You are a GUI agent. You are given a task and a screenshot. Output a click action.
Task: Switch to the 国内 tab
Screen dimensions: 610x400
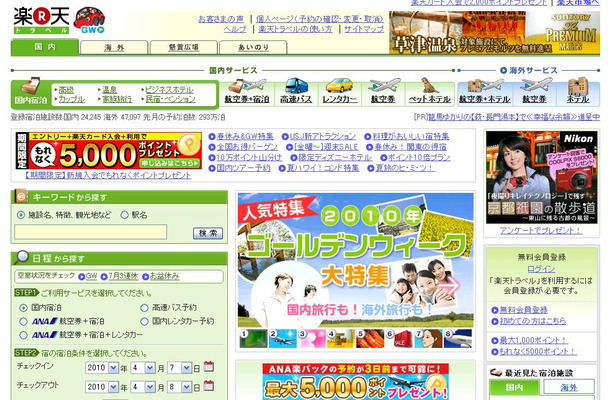[45, 47]
